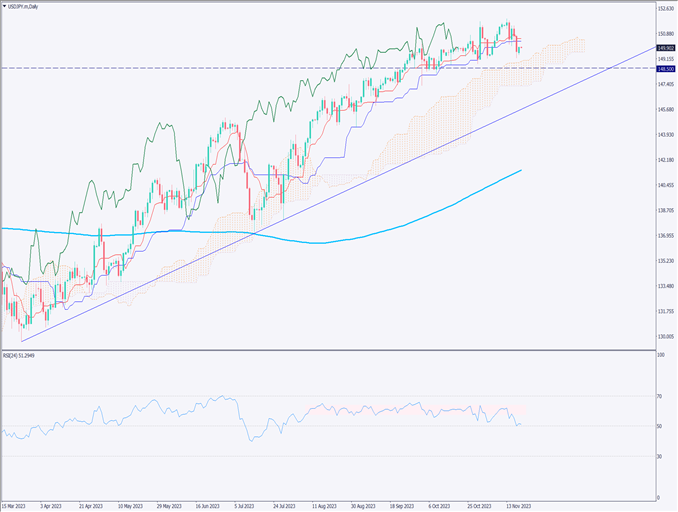Click the current price label 149.902

664,47
